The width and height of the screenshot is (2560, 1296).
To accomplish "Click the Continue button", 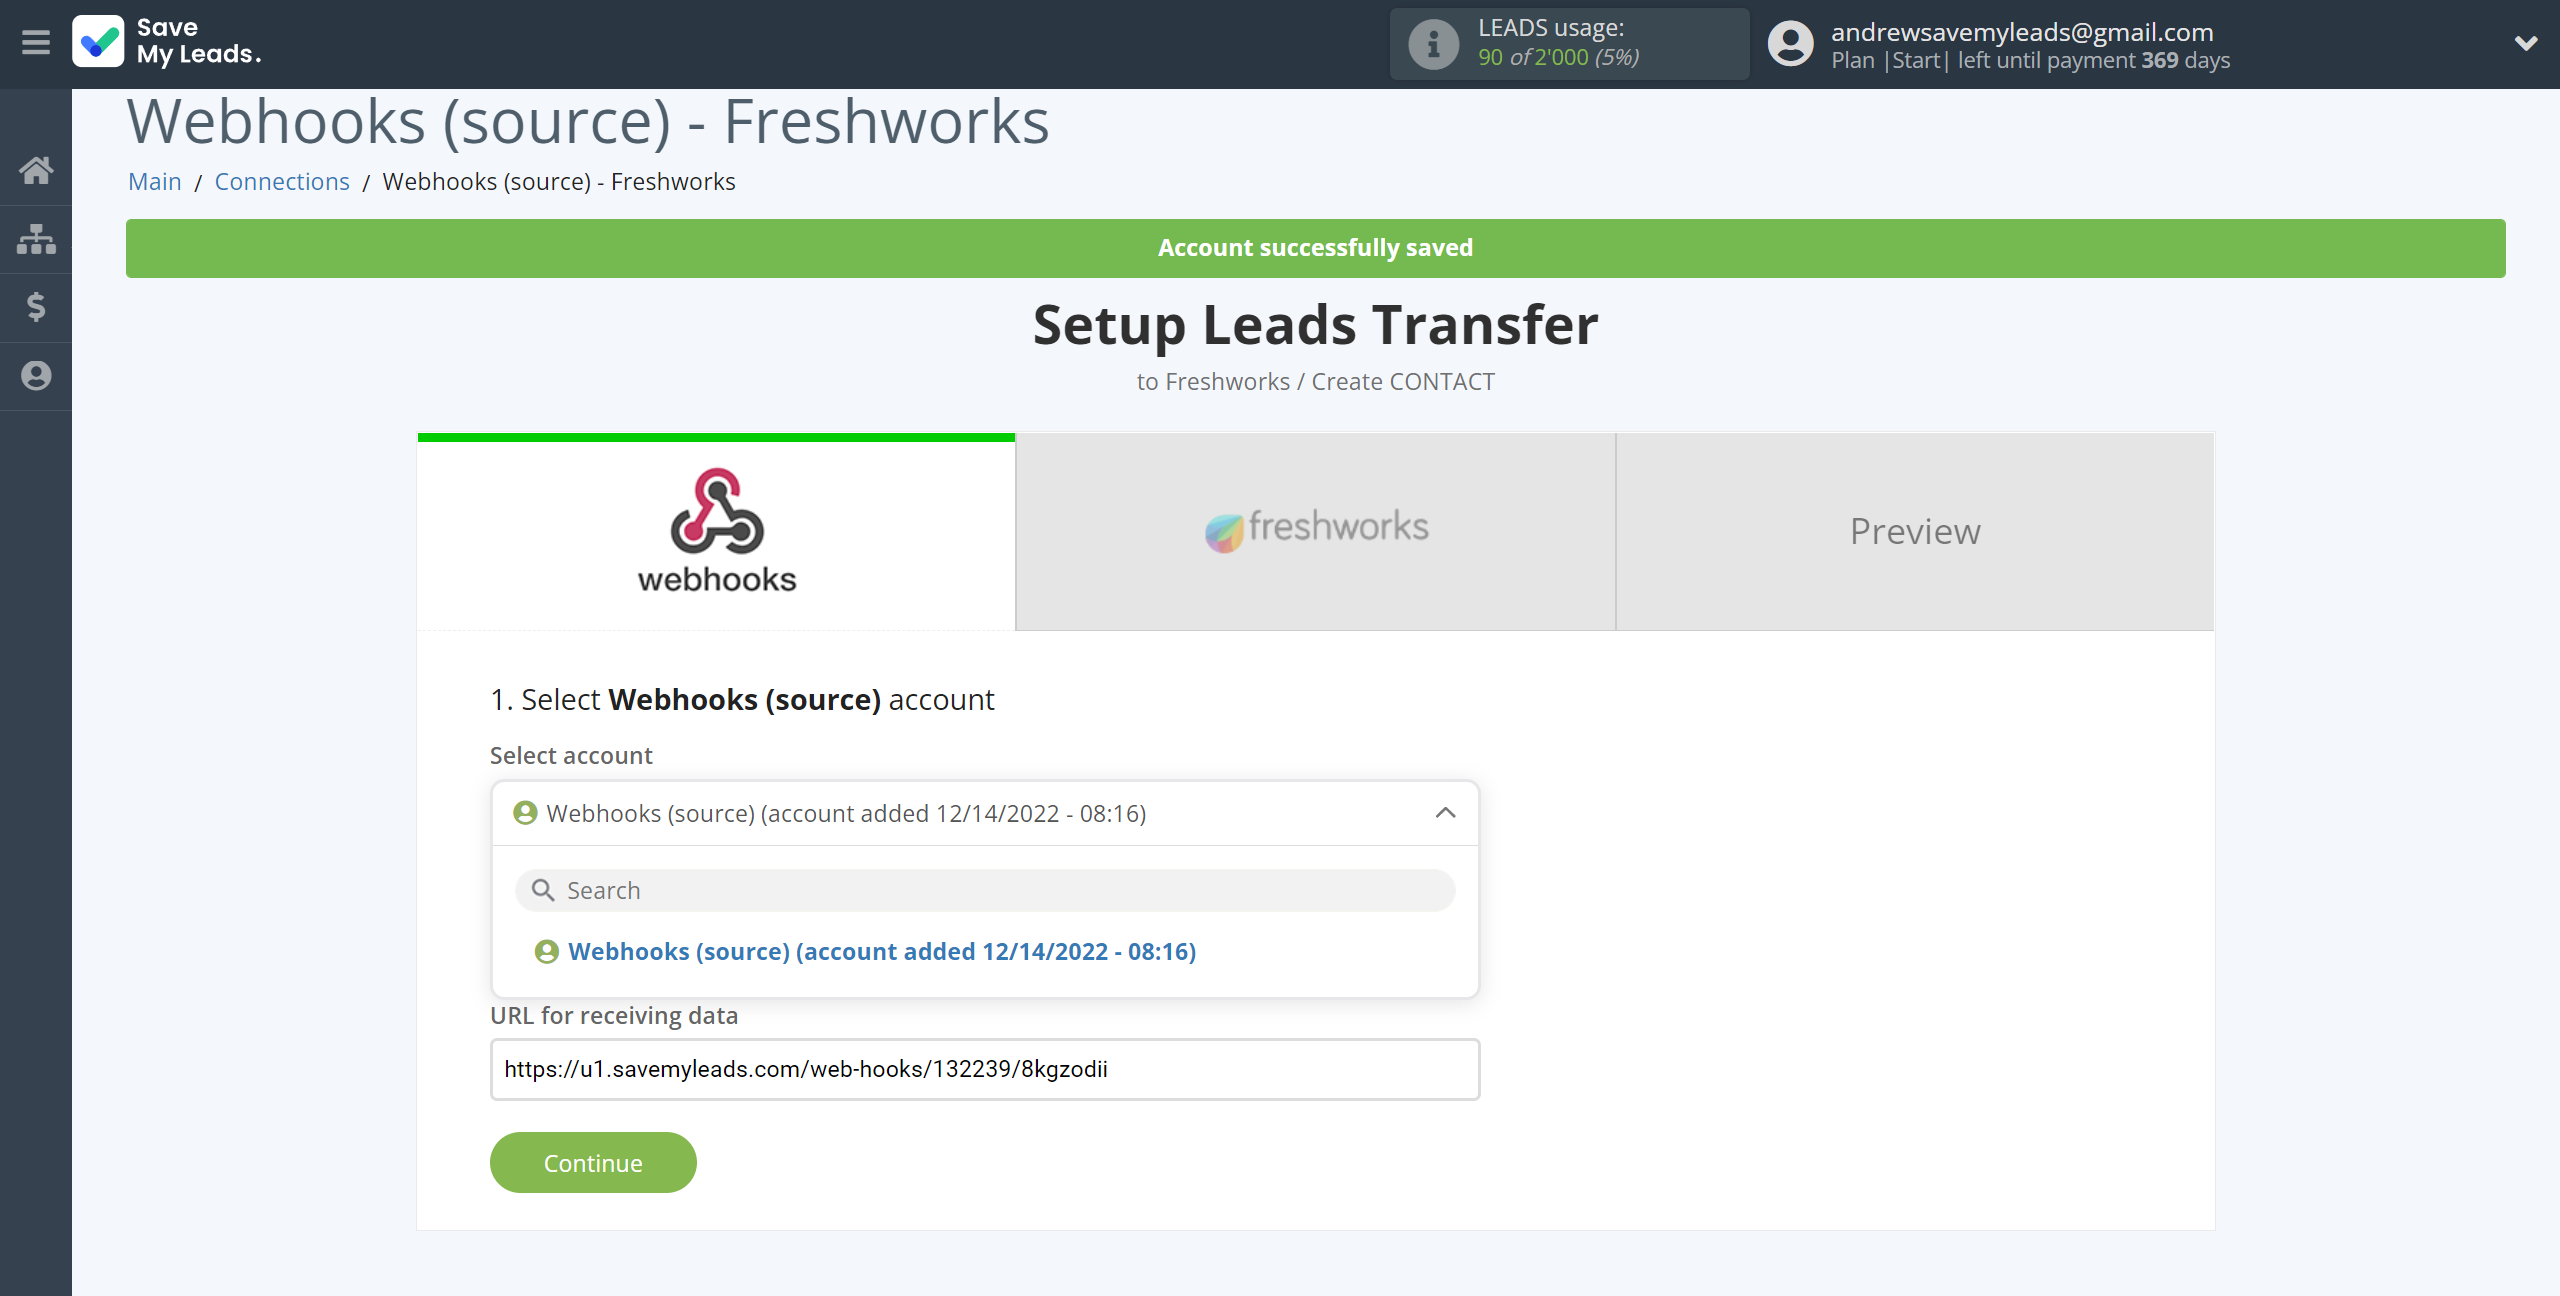I will coord(593,1162).
